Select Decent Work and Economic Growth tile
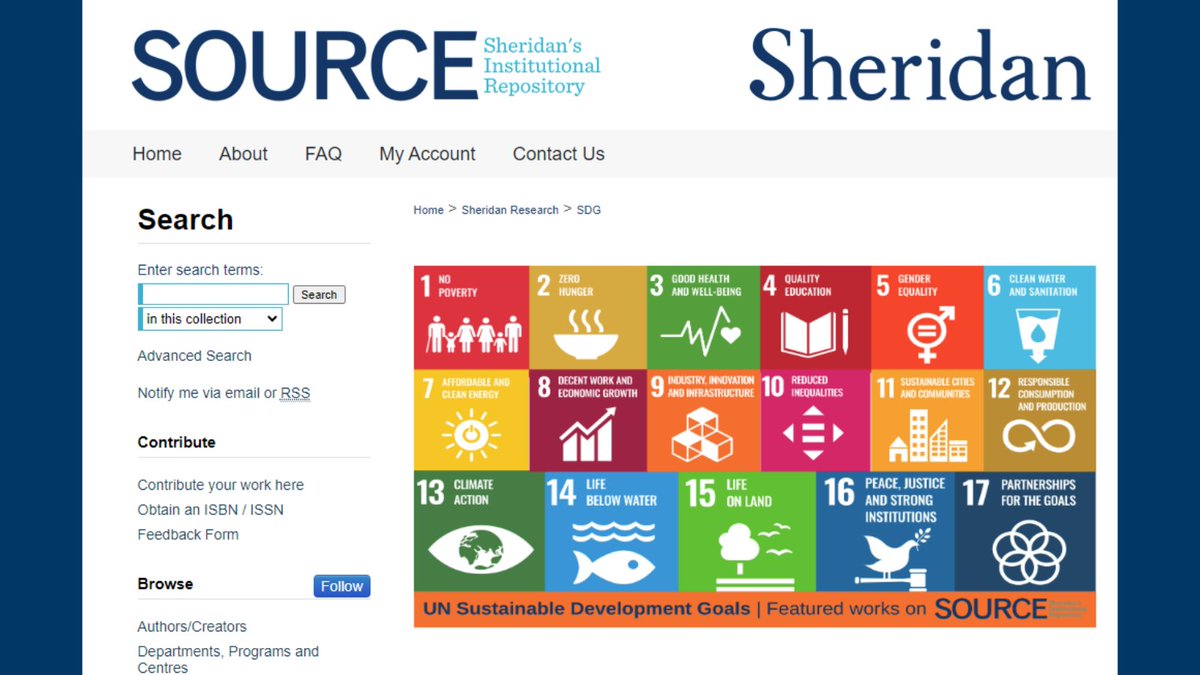1200x675 pixels. click(587, 420)
